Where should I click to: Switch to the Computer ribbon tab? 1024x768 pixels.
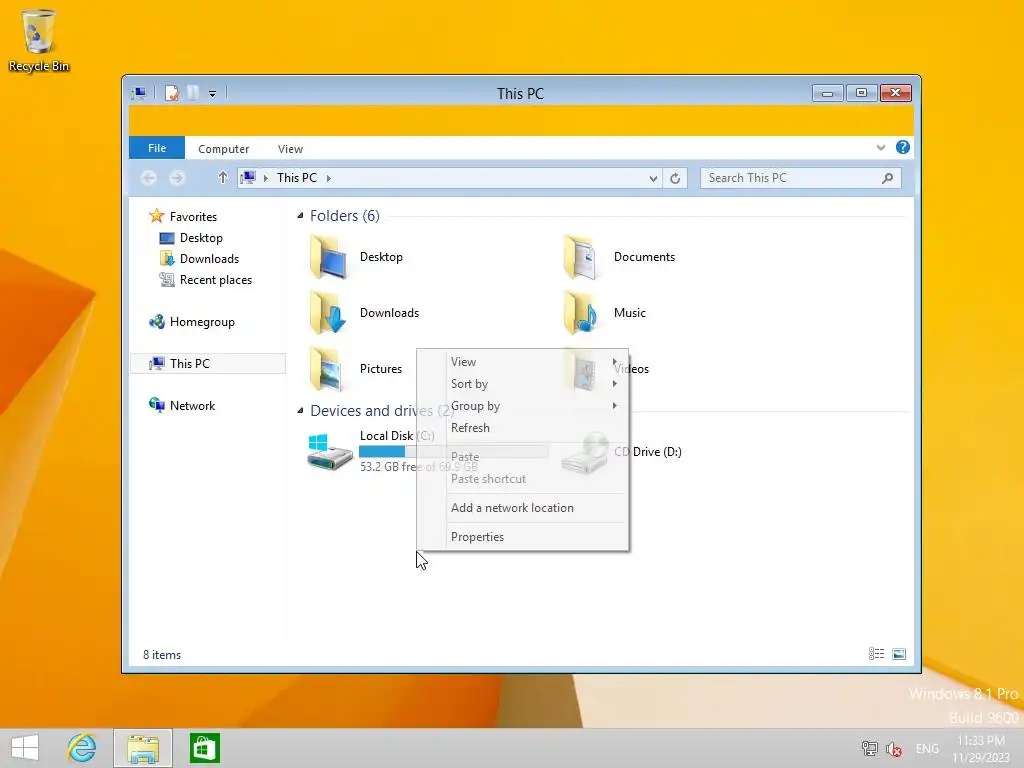(x=223, y=149)
